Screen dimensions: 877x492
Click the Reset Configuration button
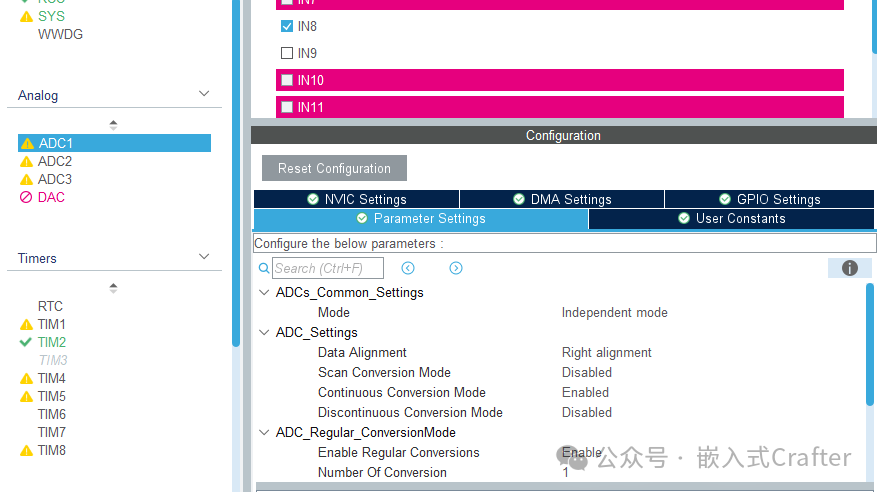(x=334, y=168)
